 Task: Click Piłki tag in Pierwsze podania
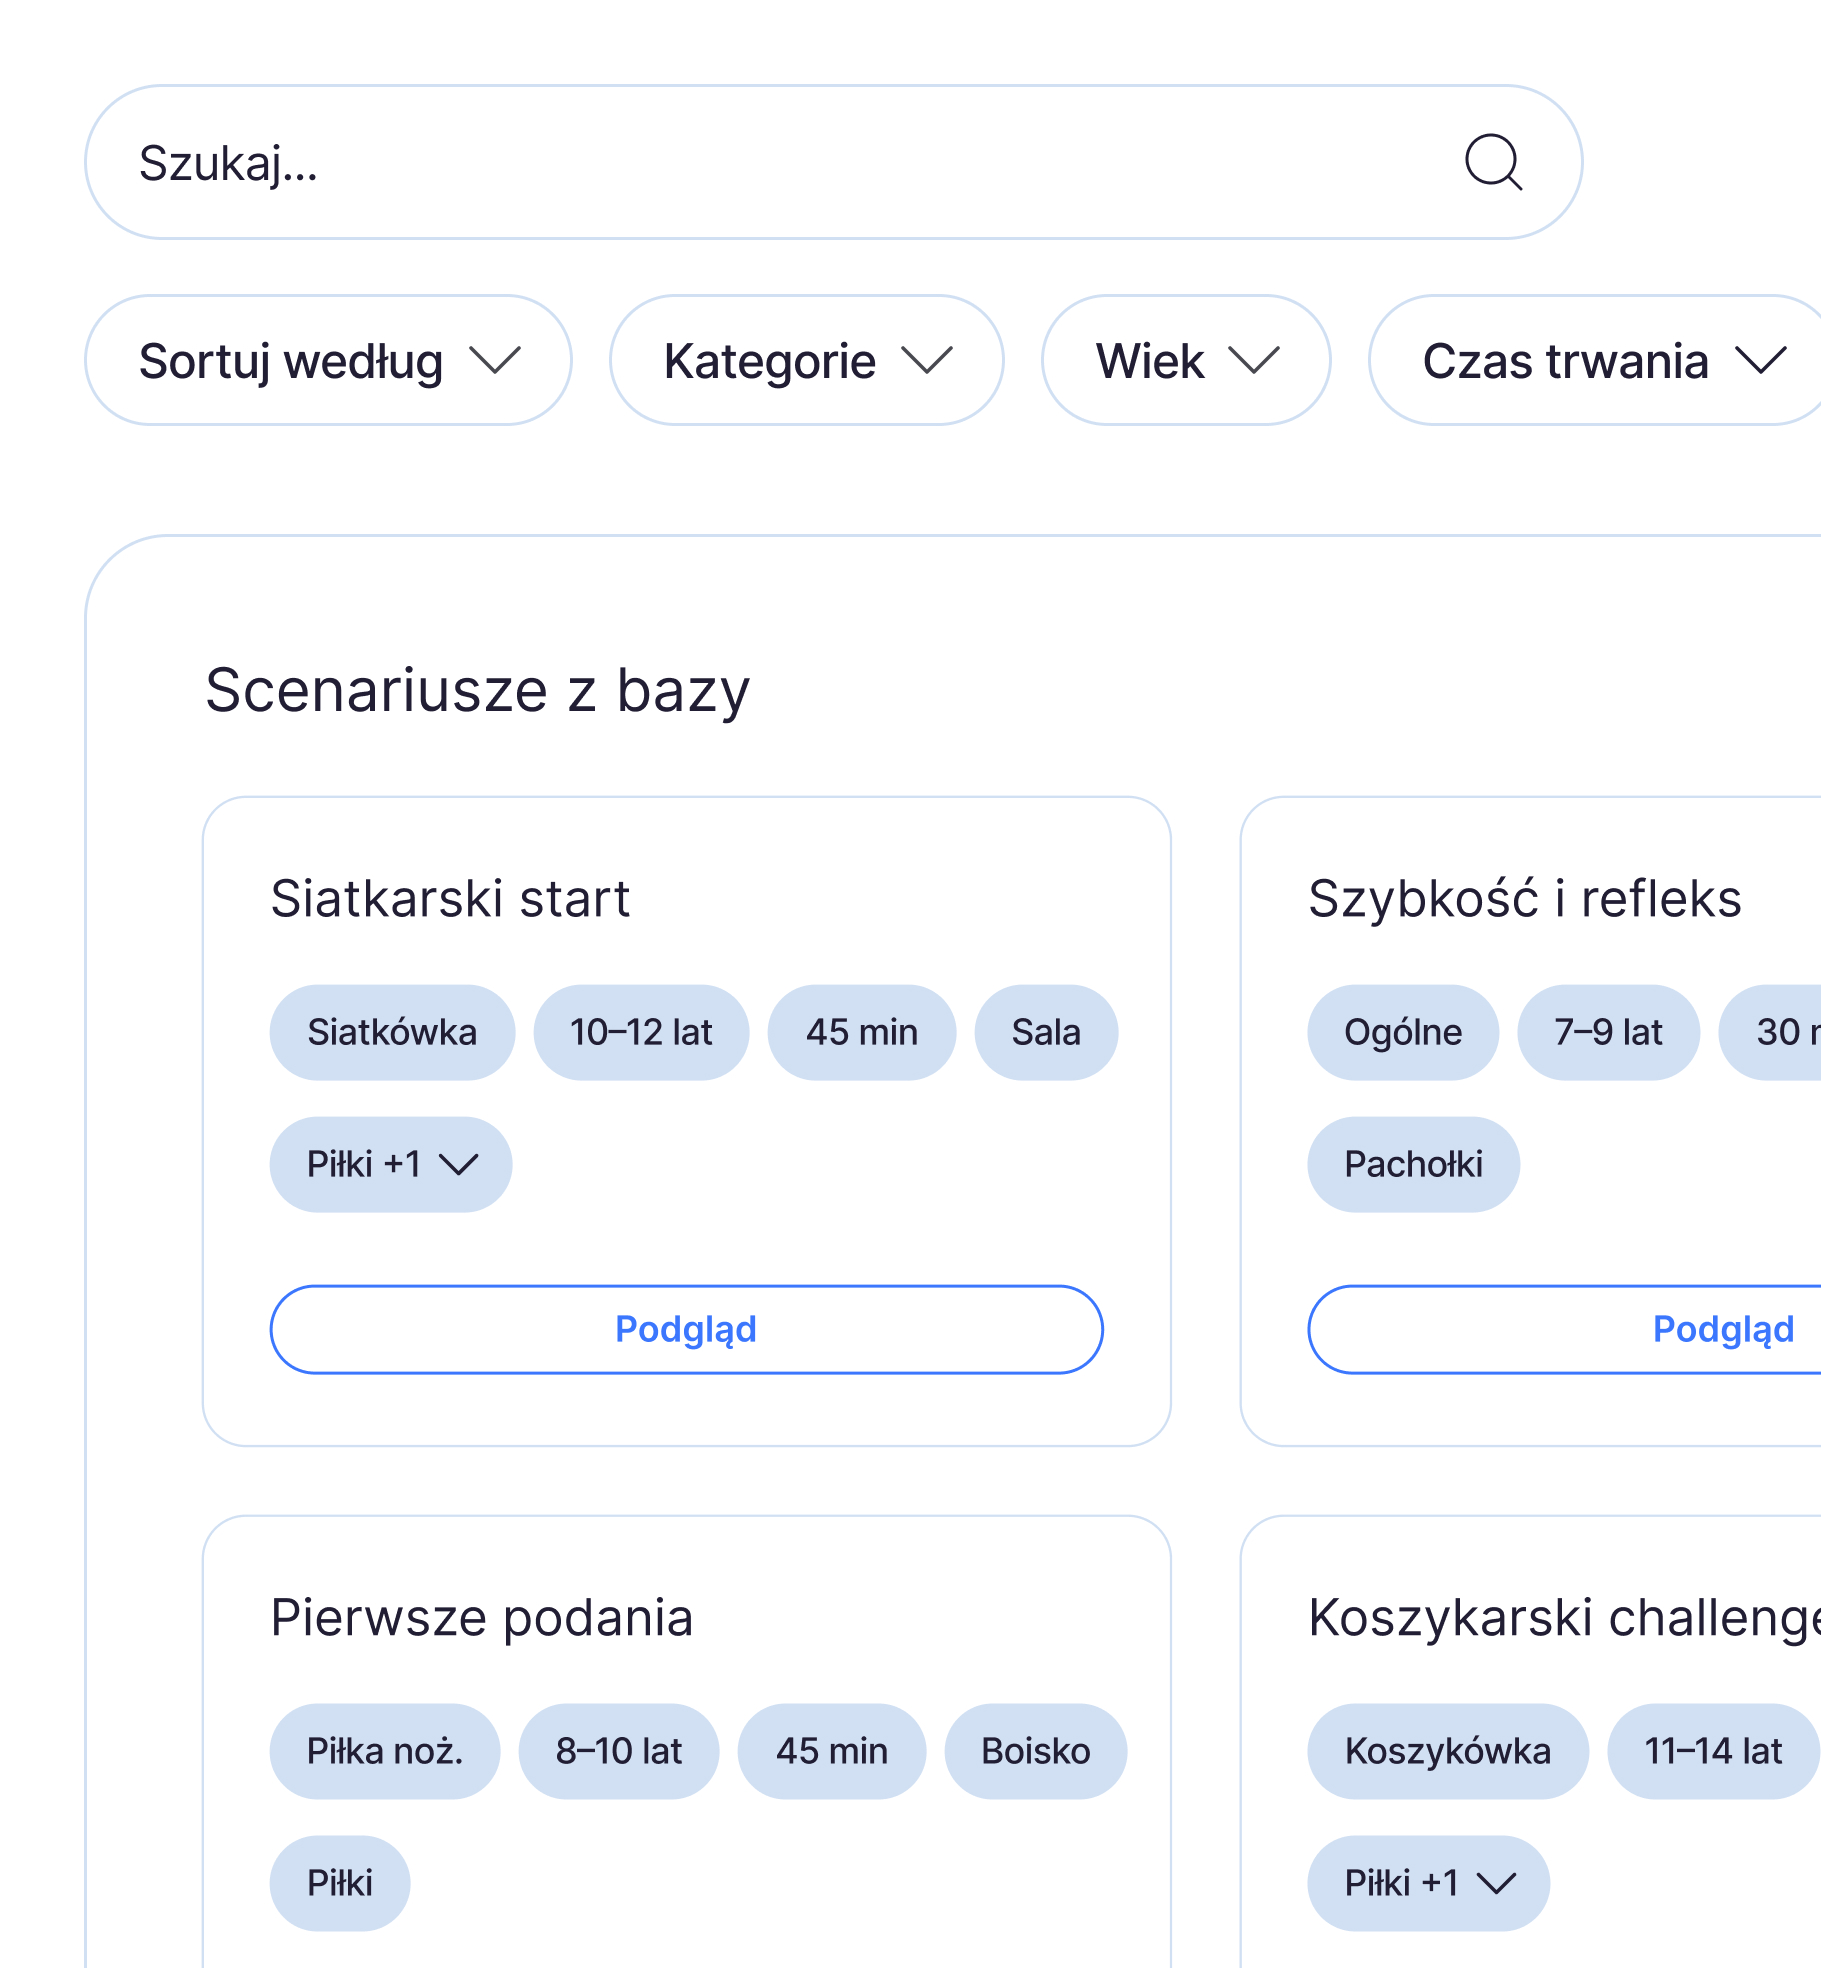point(340,1883)
